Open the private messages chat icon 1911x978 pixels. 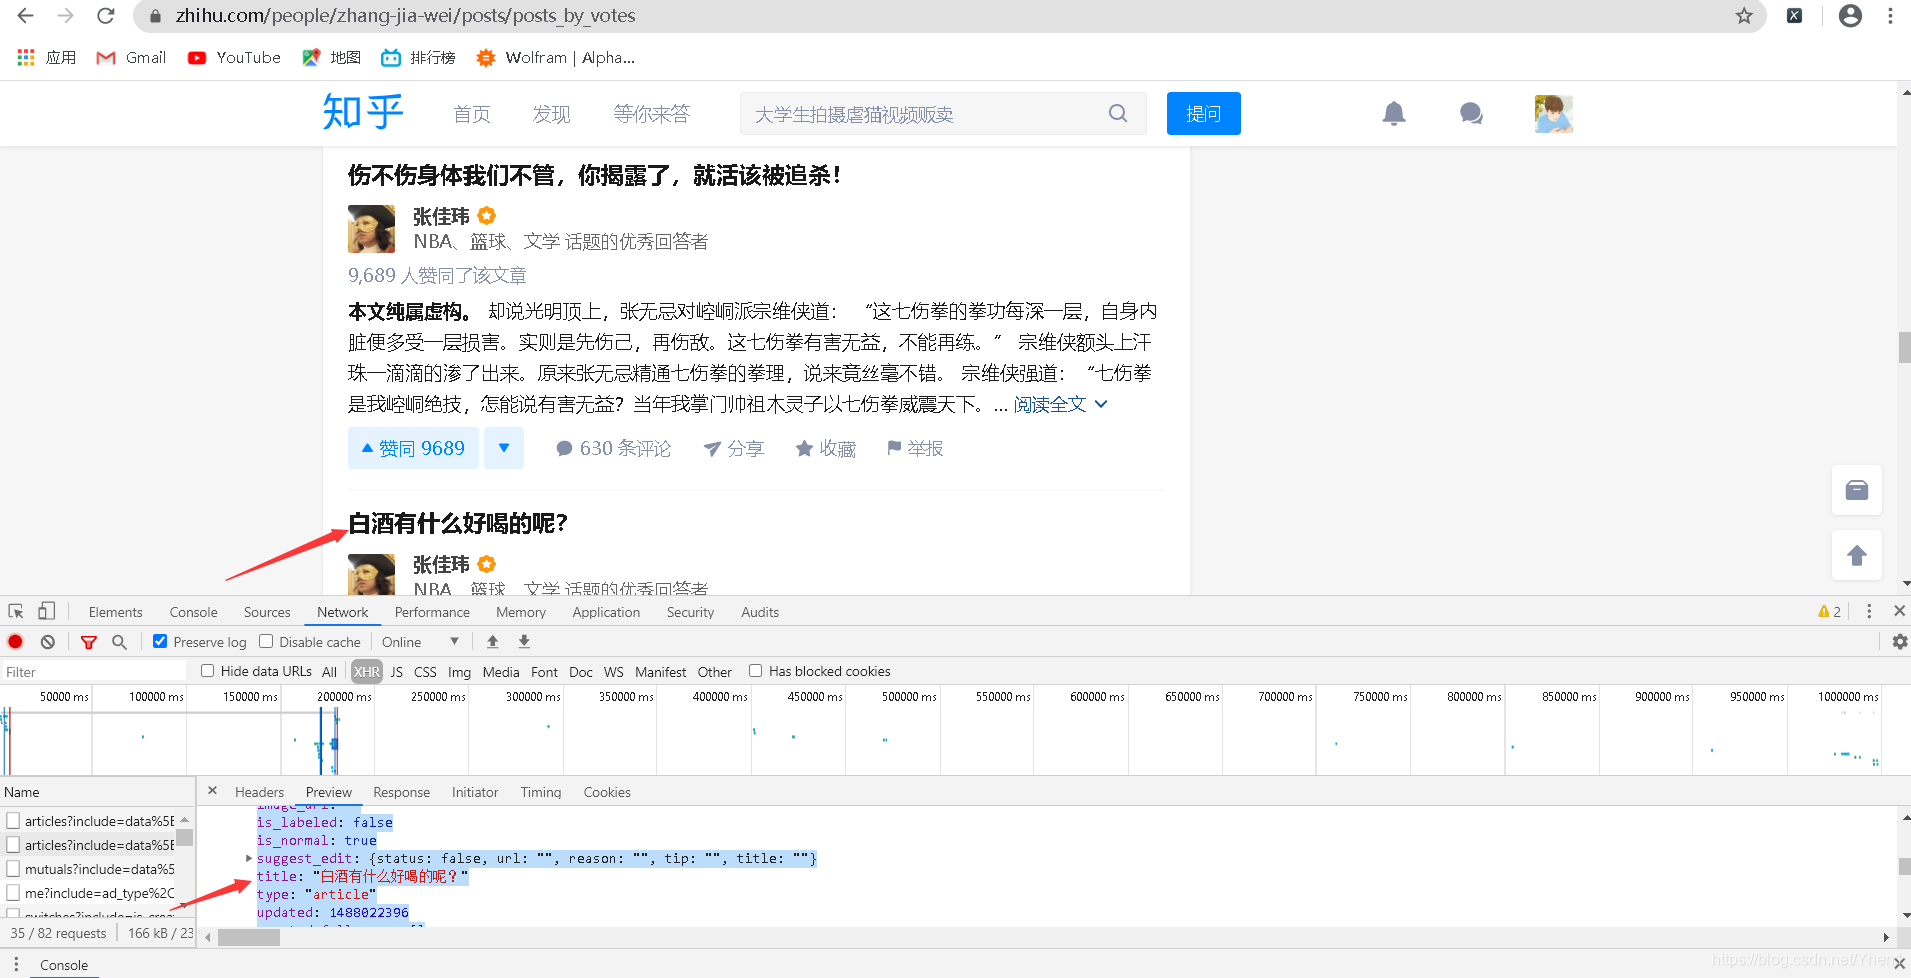[x=1471, y=114]
